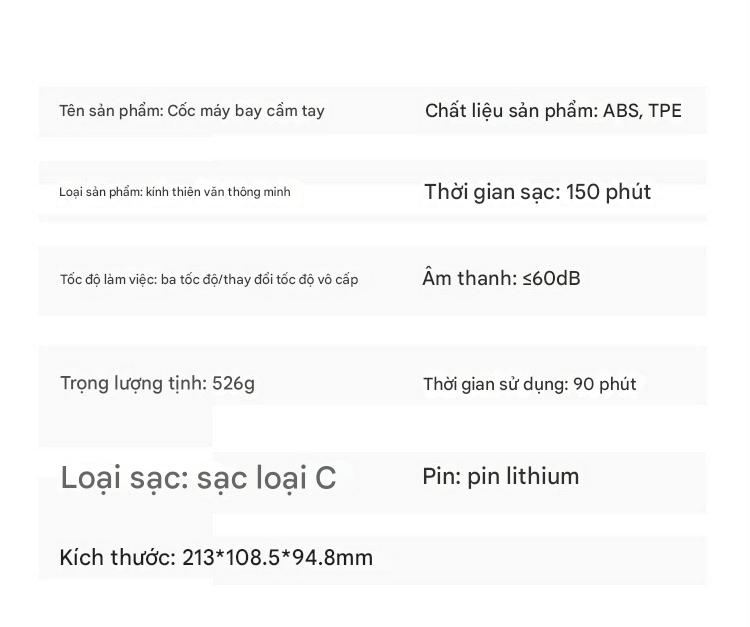
Task: Select the "526g" net weight value
Action: coord(234,383)
